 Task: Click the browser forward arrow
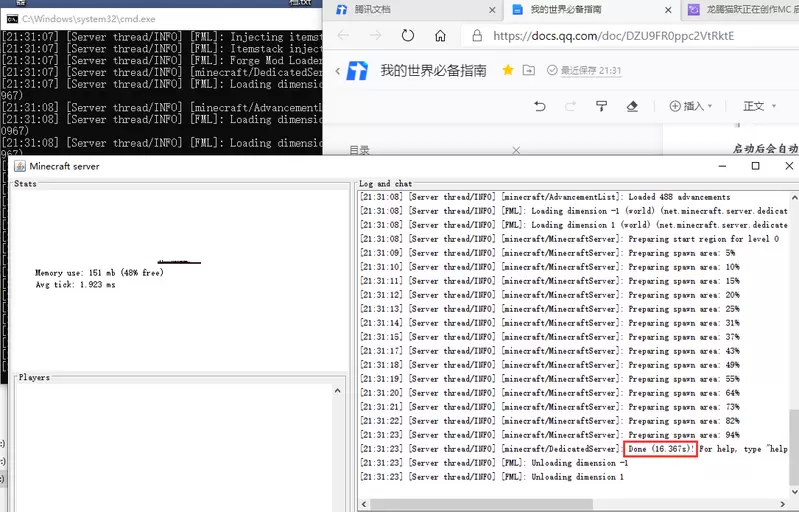pyautogui.click(x=376, y=35)
